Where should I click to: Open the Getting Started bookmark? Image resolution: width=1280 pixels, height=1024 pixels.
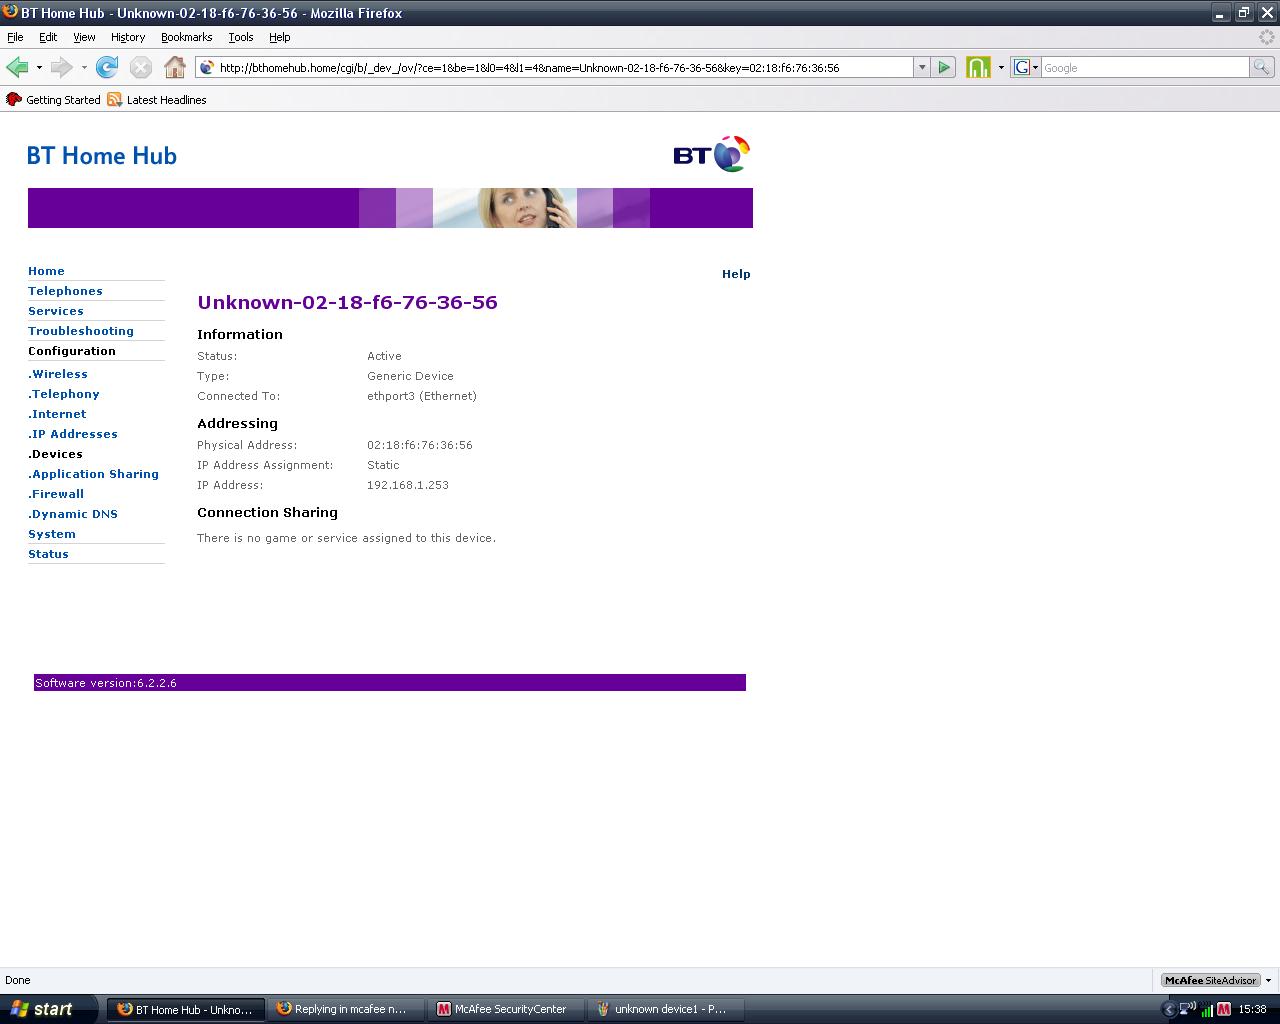(53, 100)
